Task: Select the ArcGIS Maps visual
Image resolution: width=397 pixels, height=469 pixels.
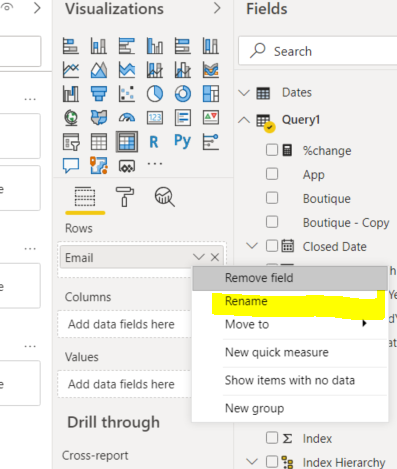Action: (x=99, y=165)
